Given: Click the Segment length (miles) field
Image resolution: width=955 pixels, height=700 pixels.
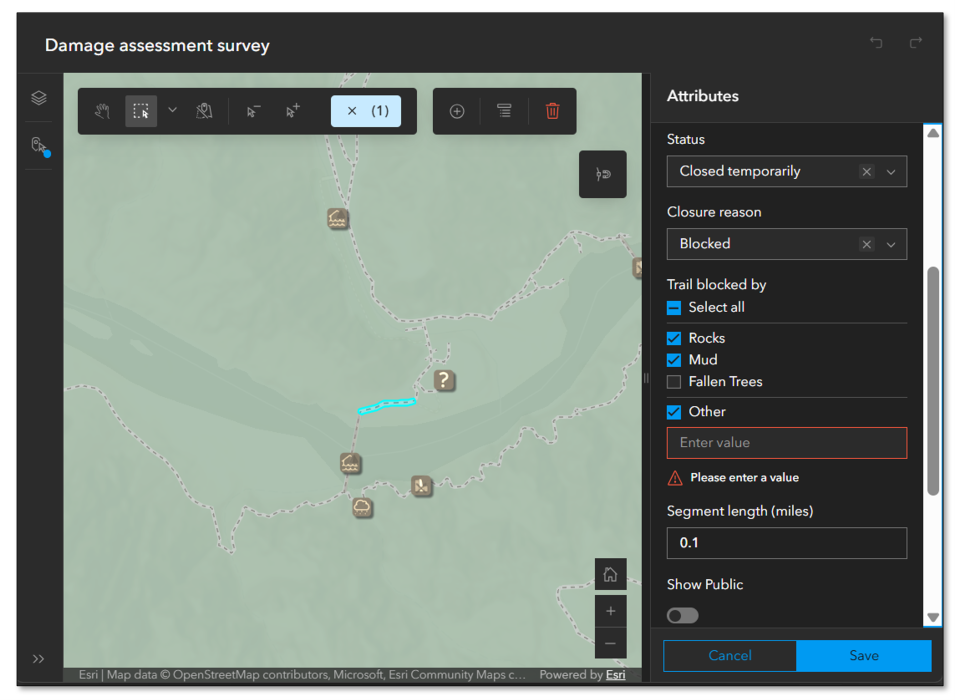Looking at the screenshot, I should (x=786, y=543).
